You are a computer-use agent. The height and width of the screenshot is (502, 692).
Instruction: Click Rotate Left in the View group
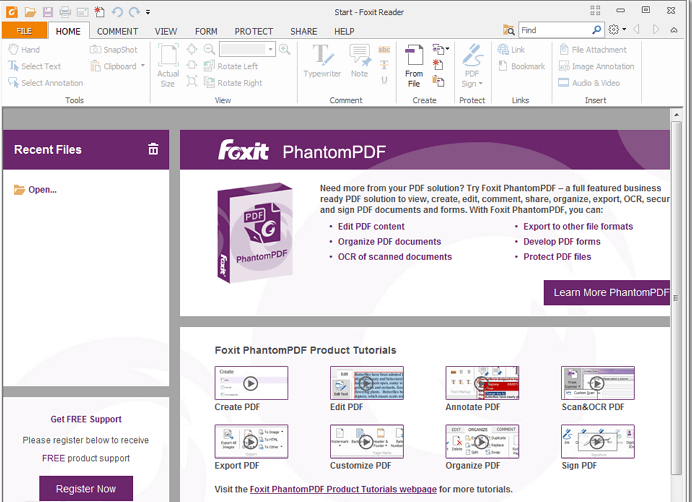[231, 66]
